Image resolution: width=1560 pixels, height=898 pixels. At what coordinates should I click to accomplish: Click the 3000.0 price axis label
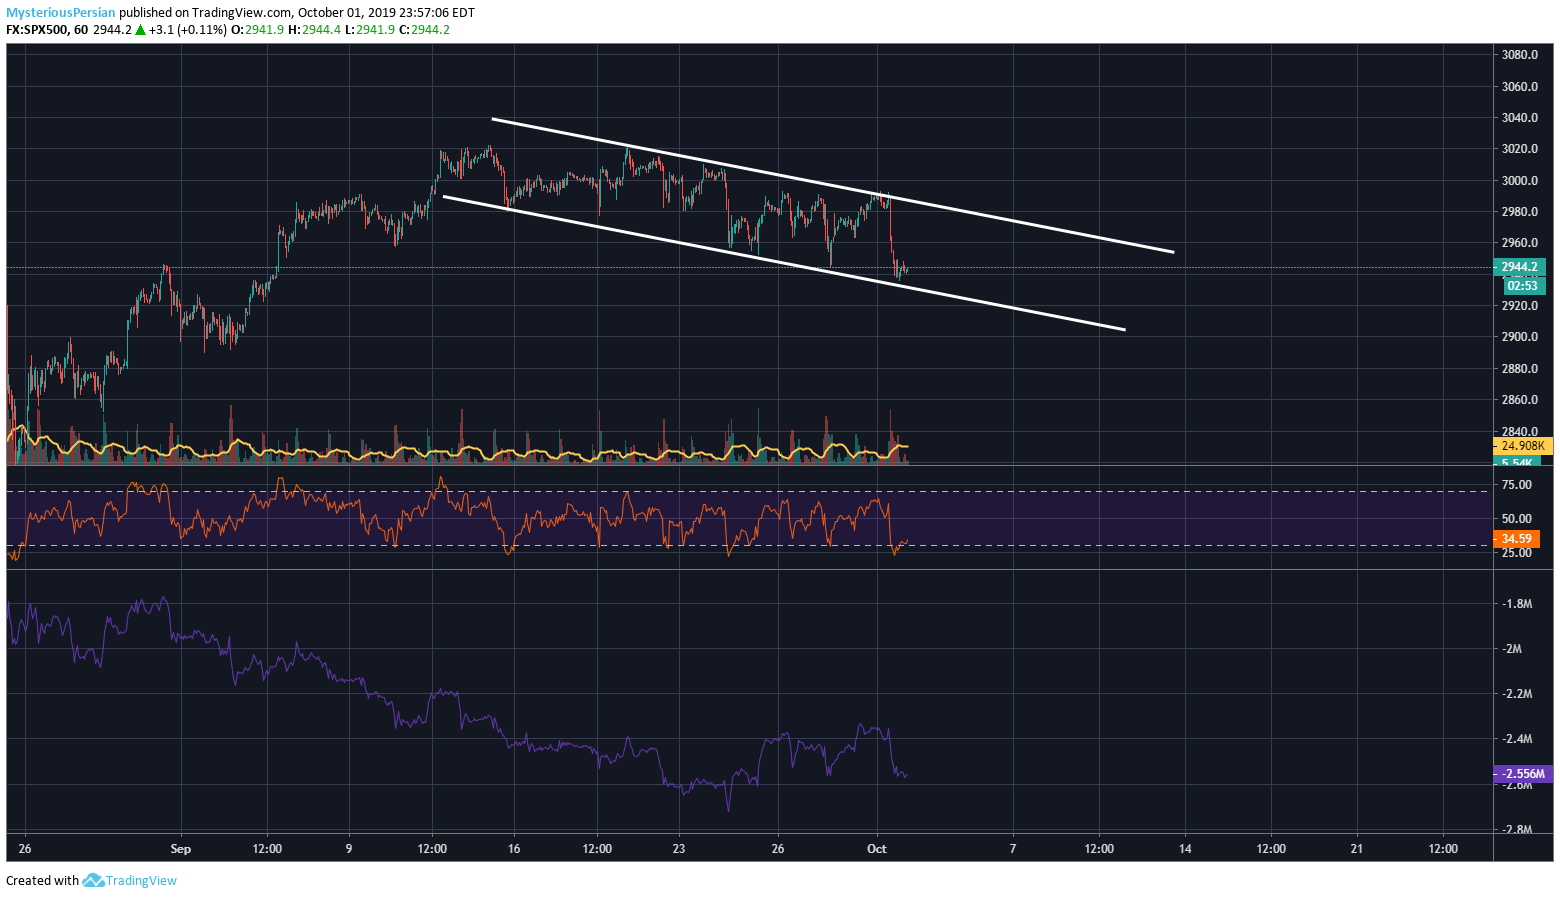pos(1519,181)
